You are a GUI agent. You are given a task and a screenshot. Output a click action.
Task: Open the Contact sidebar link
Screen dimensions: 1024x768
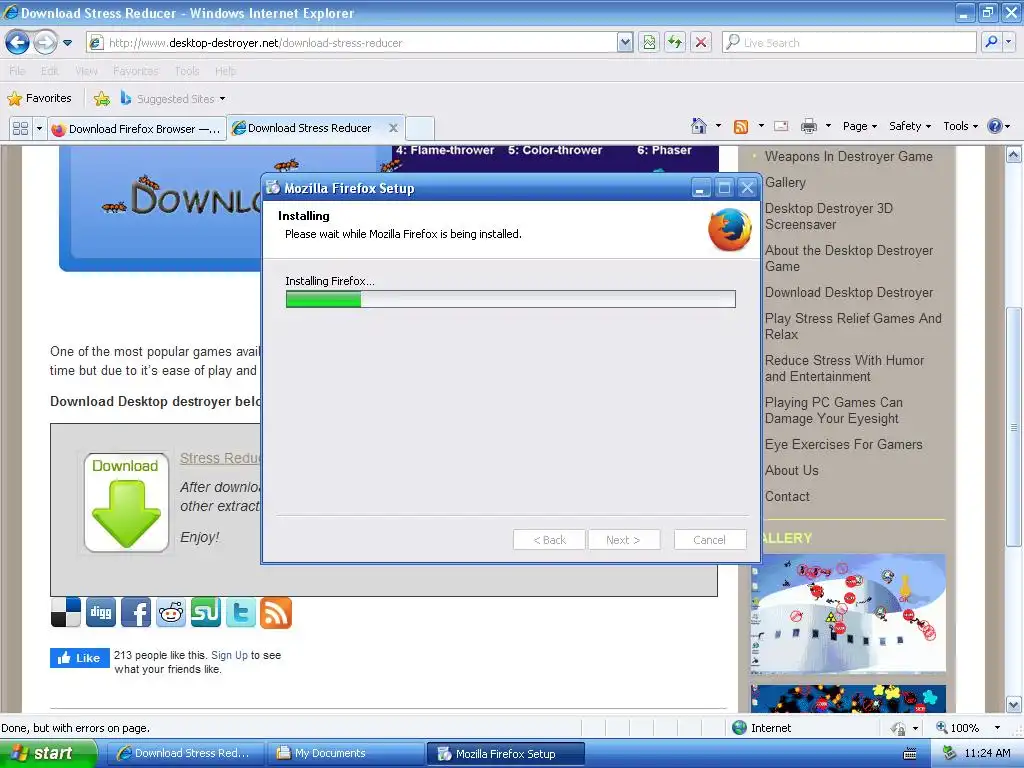[x=787, y=496]
